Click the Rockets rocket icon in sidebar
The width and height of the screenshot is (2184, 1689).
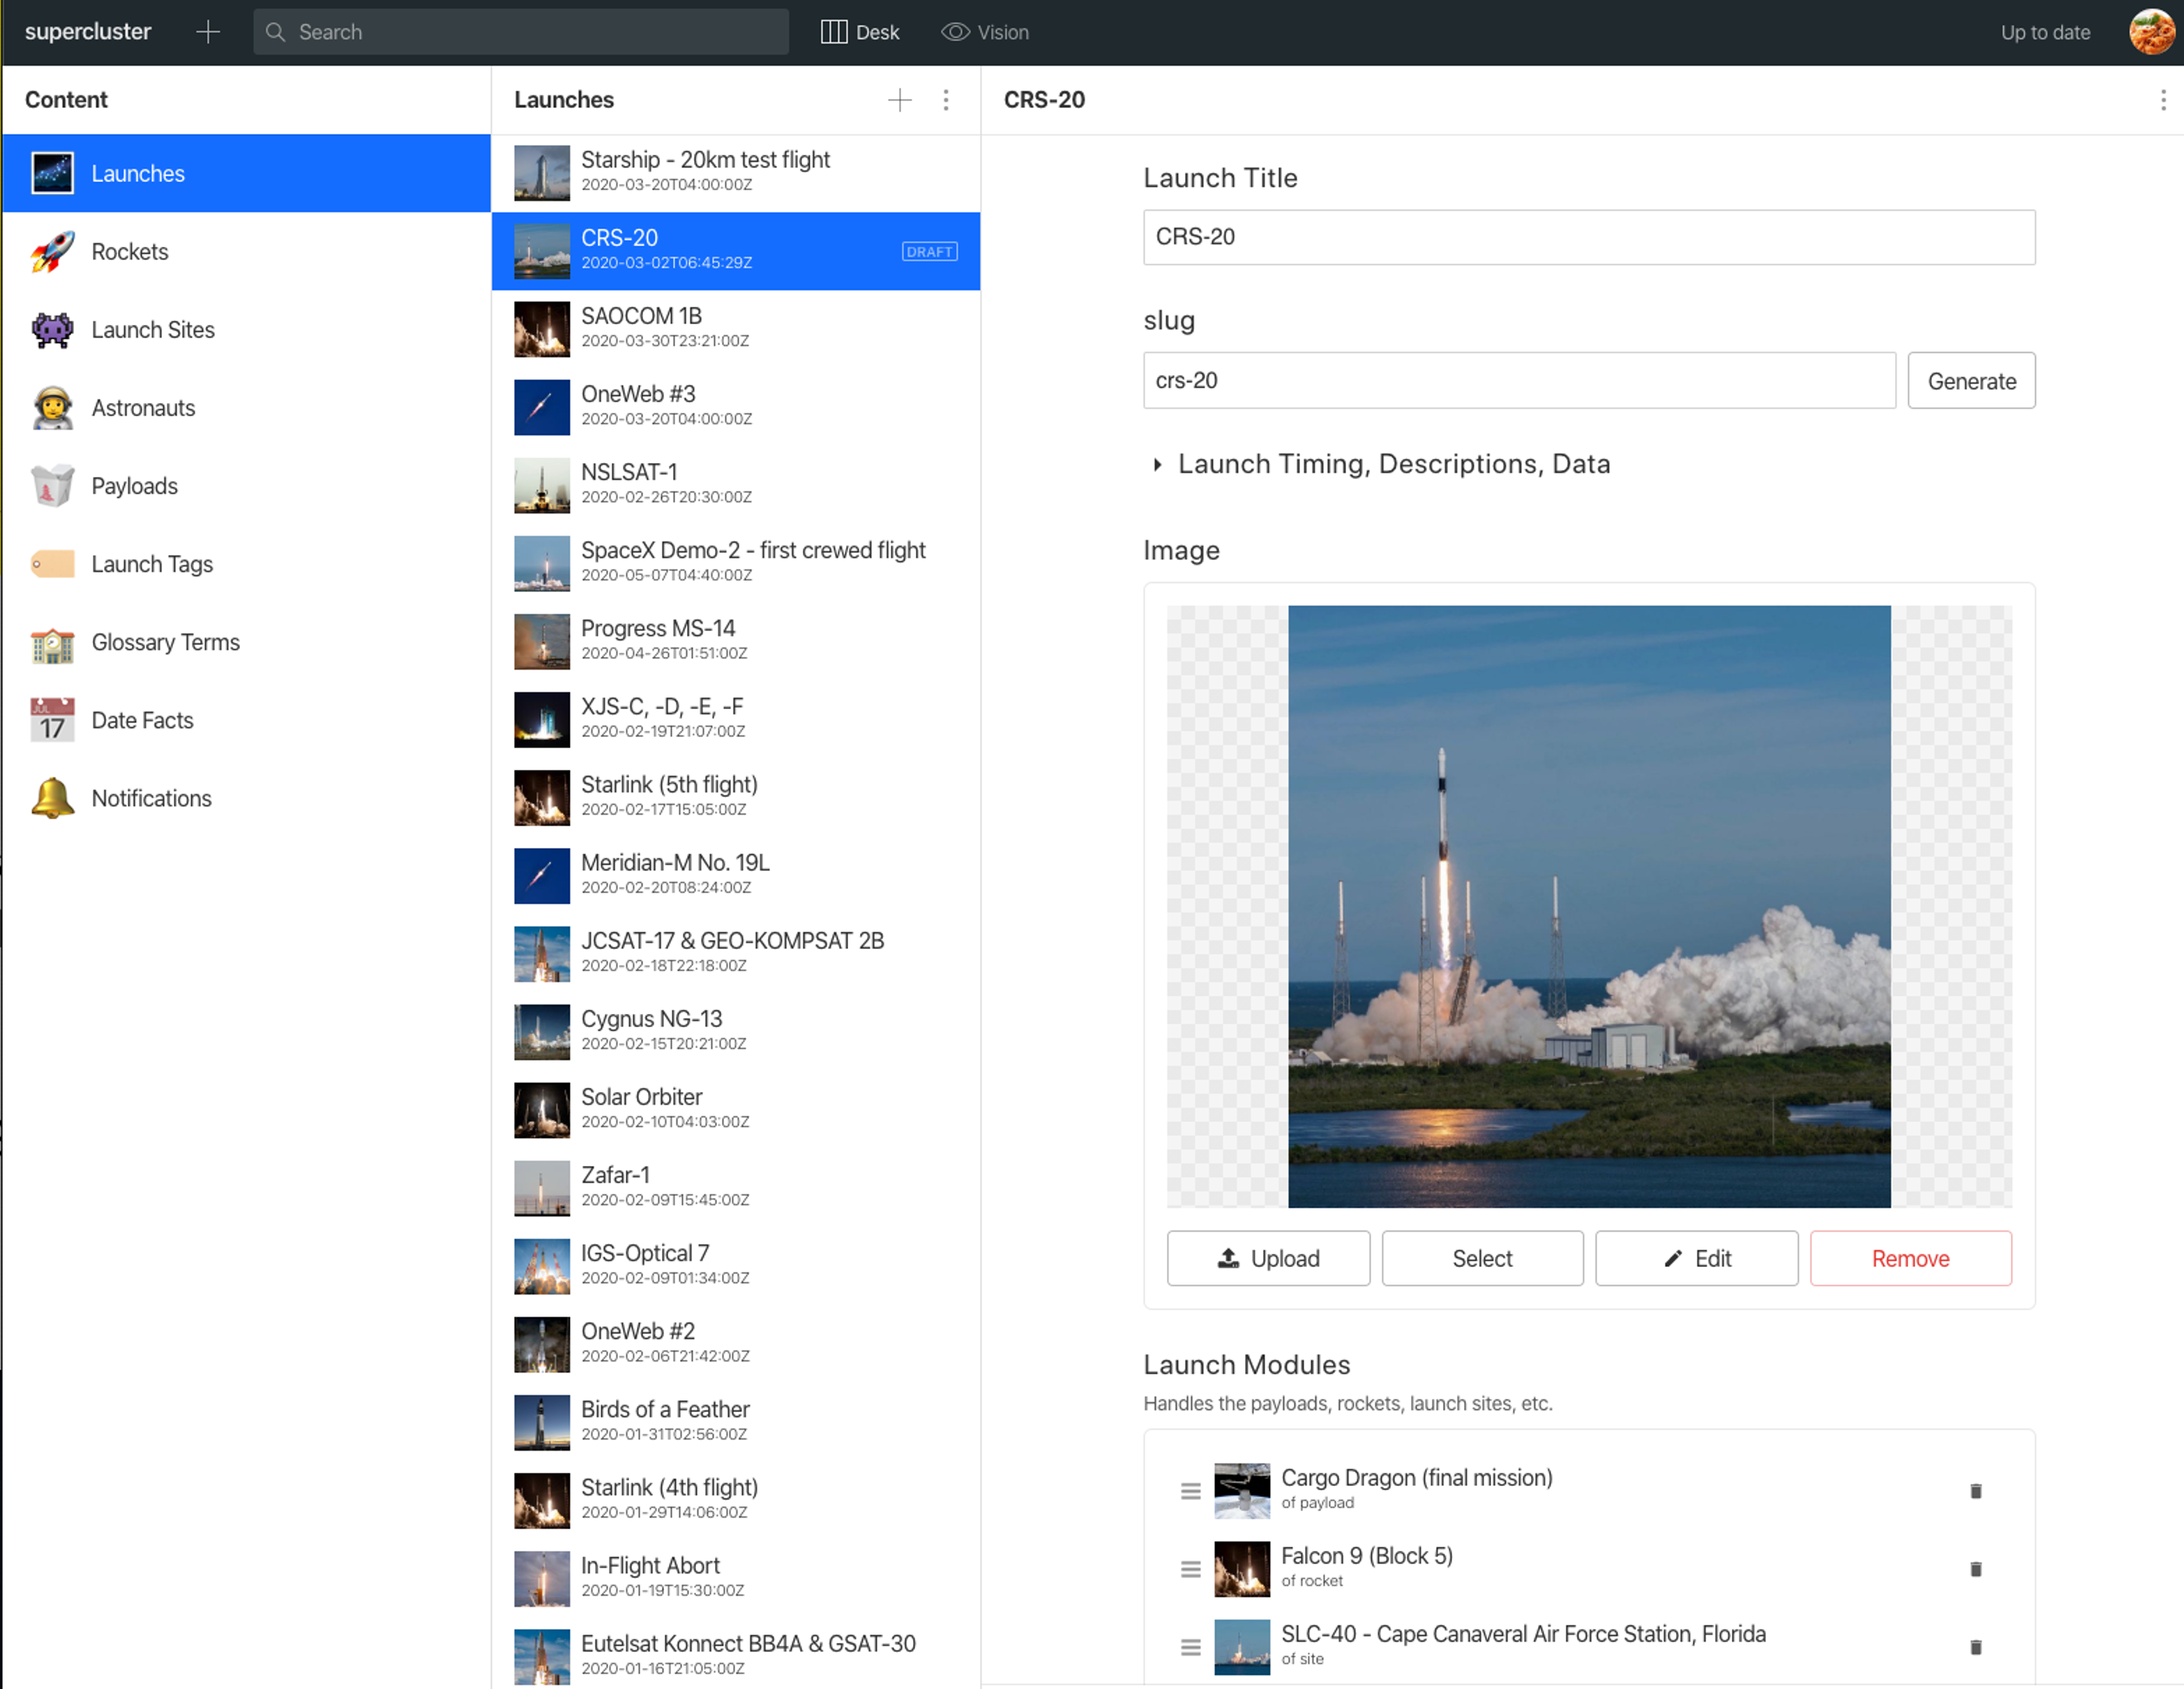[x=52, y=252]
